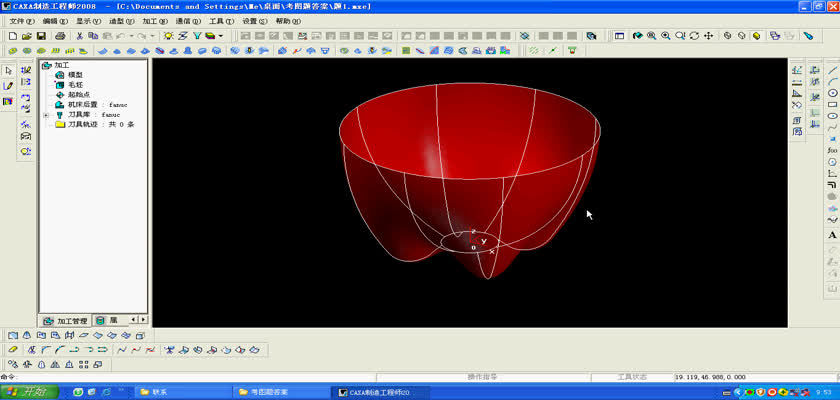Select the Text A tool
Screen dimensions: 840x400
coord(832,235)
